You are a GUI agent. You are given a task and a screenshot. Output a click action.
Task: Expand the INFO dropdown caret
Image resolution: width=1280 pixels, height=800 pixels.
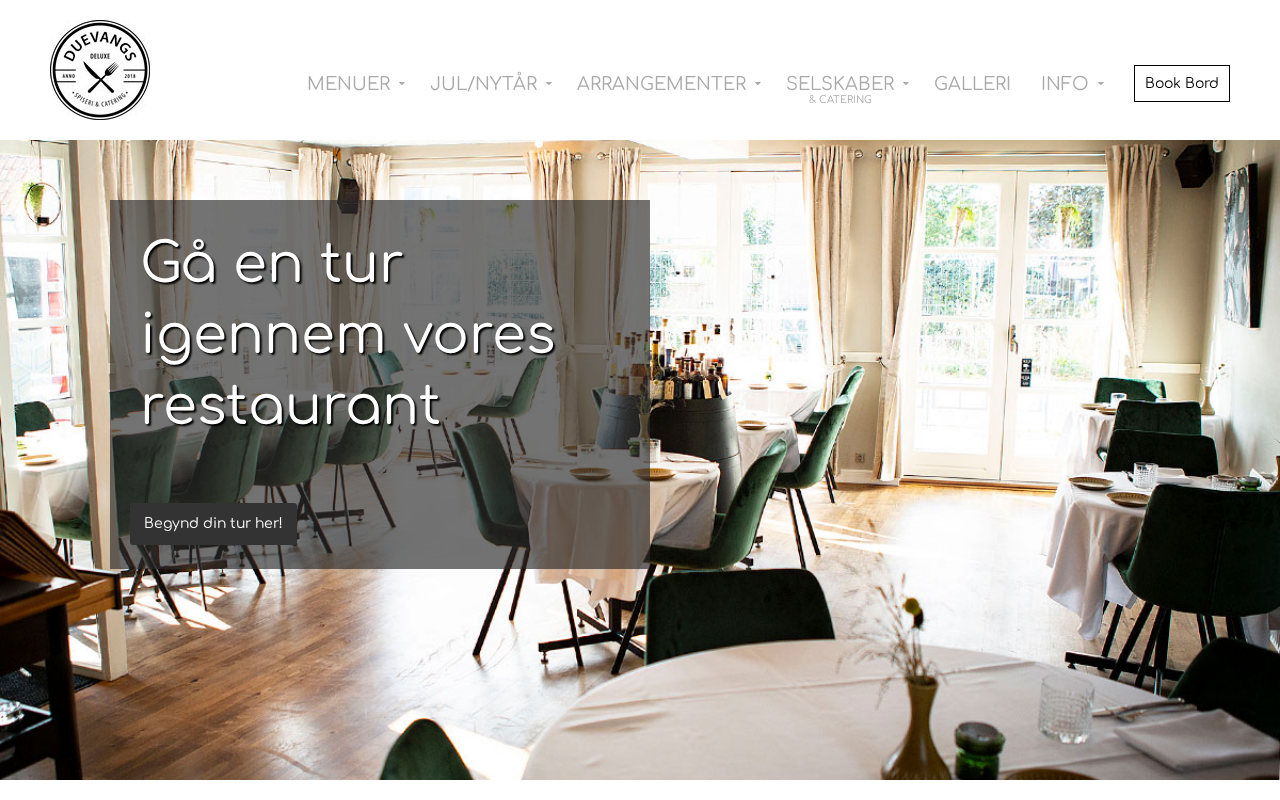click(x=1100, y=85)
